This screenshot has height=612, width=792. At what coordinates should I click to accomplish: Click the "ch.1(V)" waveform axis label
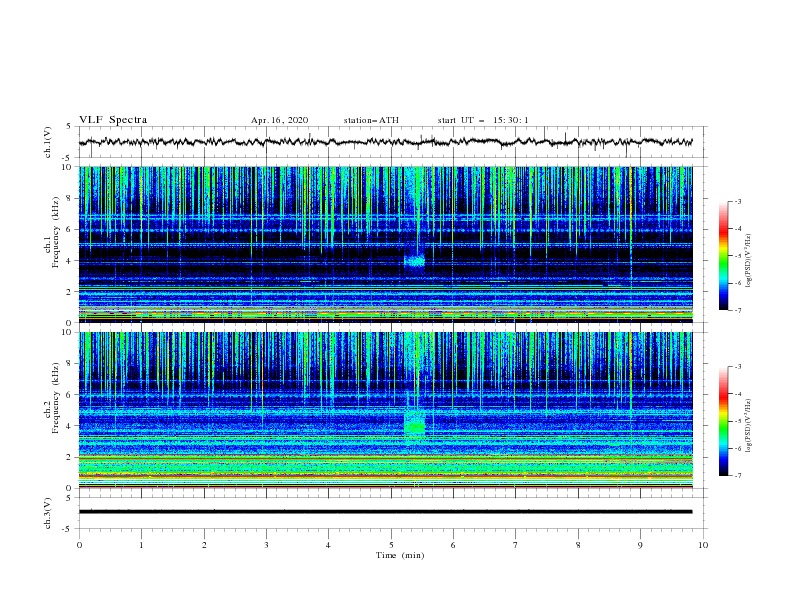tap(48, 142)
